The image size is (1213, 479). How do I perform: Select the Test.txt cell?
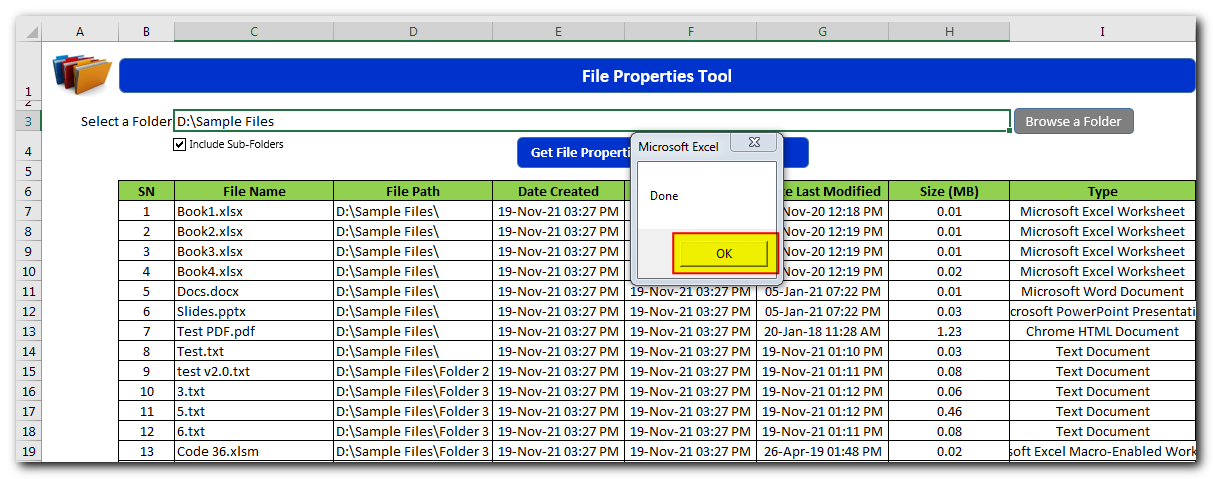pyautogui.click(x=254, y=351)
